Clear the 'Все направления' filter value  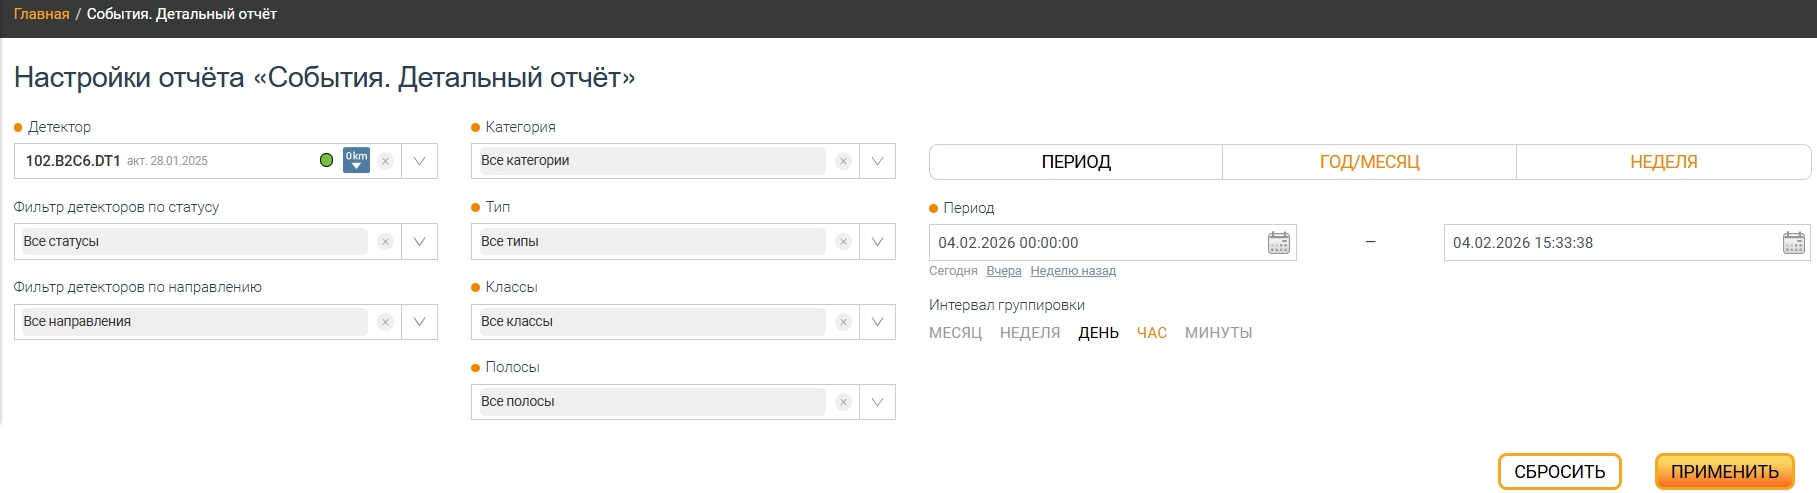pyautogui.click(x=386, y=322)
